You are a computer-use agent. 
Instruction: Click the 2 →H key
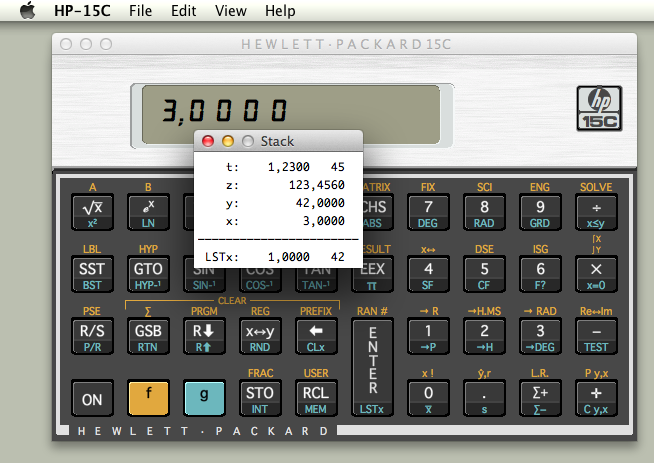pos(484,336)
